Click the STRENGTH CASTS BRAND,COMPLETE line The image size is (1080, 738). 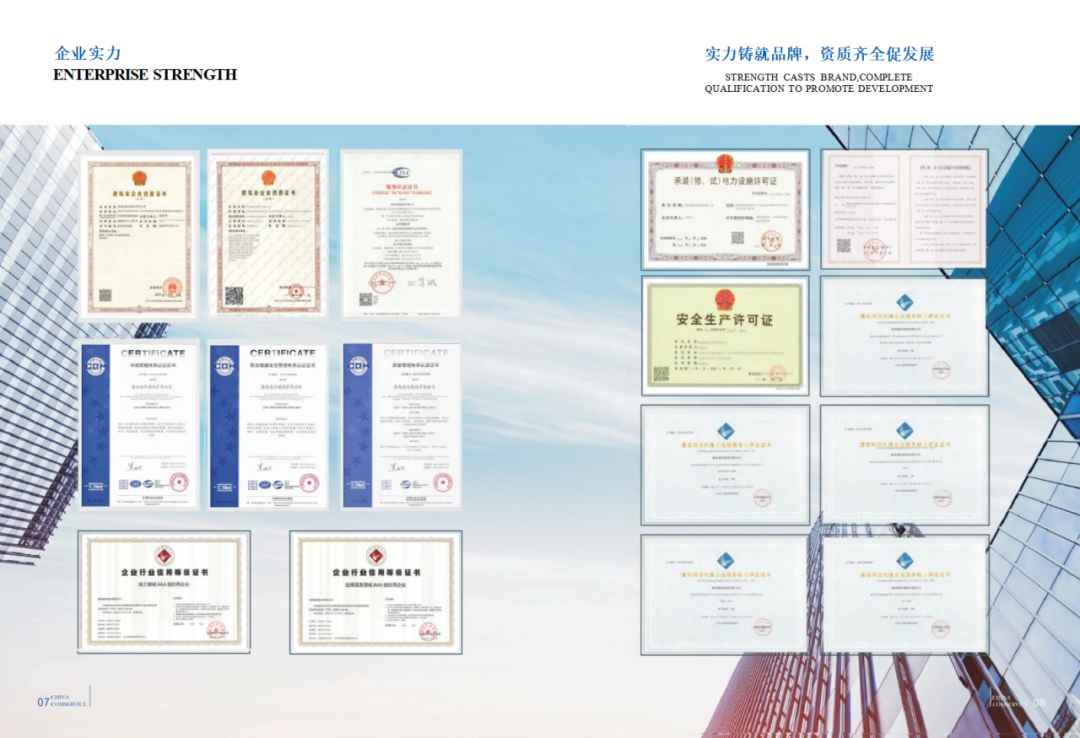(x=818, y=77)
